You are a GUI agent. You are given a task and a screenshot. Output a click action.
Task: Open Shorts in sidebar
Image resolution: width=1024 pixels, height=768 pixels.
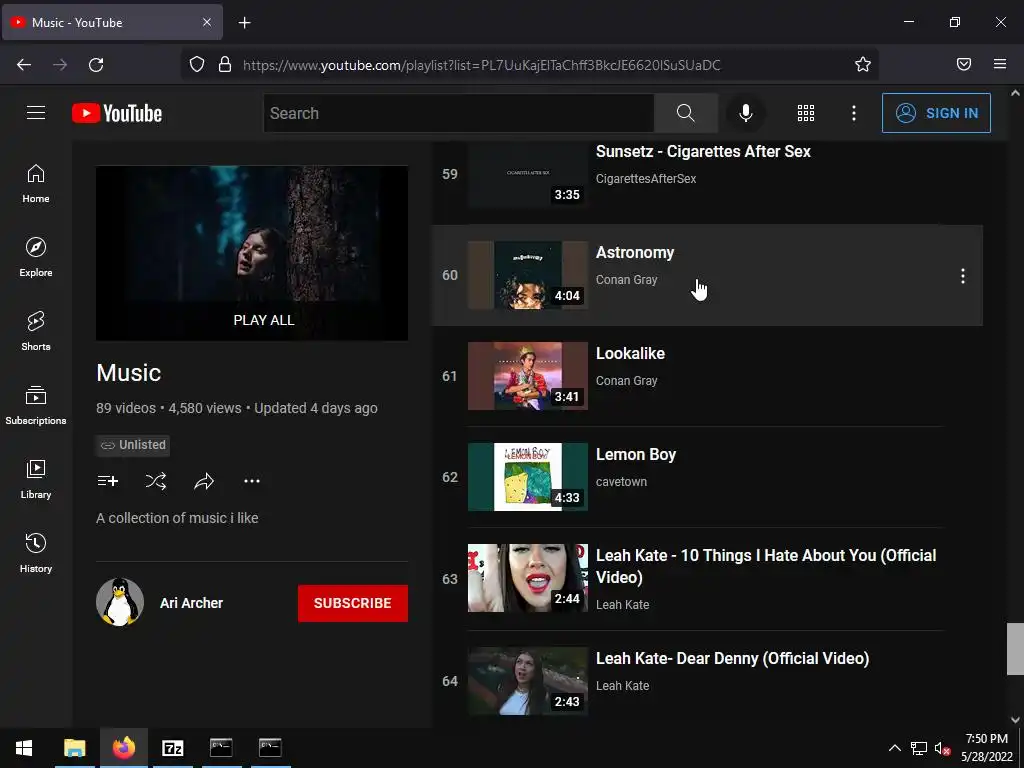(x=36, y=331)
